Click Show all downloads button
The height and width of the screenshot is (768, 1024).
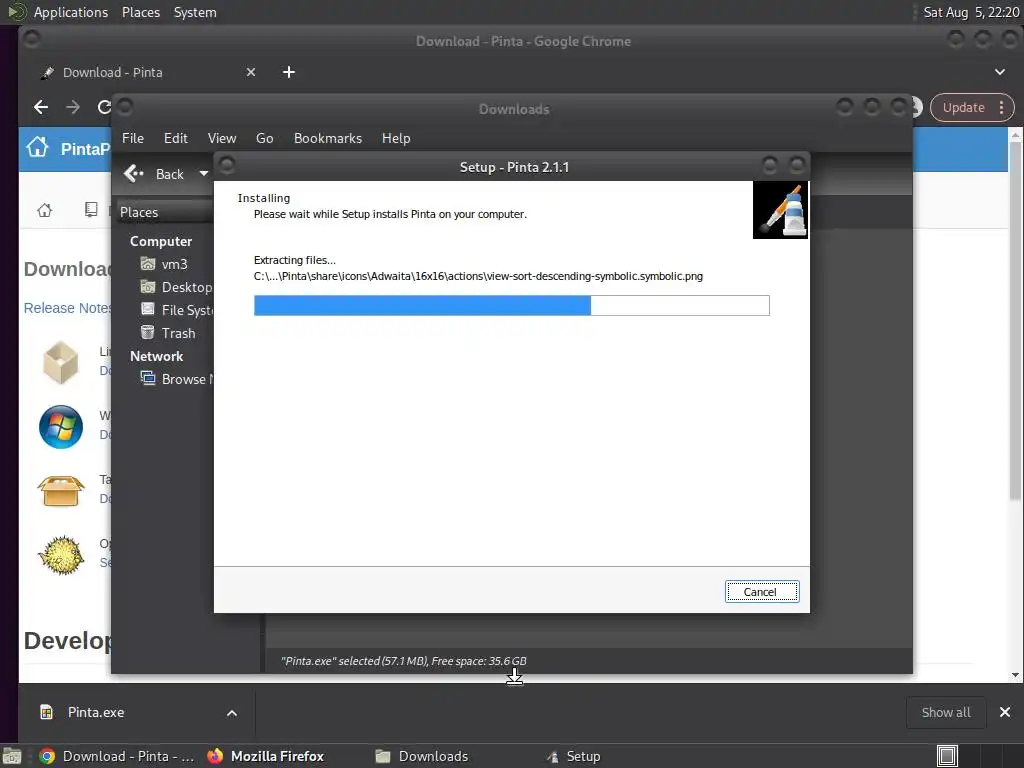point(946,712)
